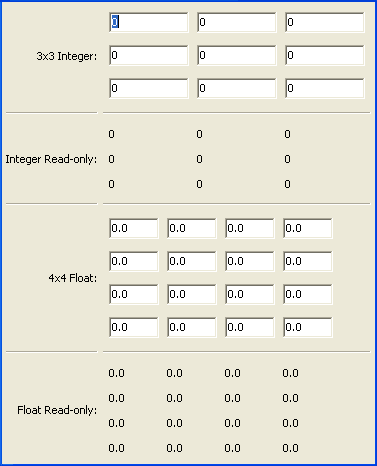Click fourth row, fourth column 4x4 Float field
The width and height of the screenshot is (377, 466).
coord(308,327)
